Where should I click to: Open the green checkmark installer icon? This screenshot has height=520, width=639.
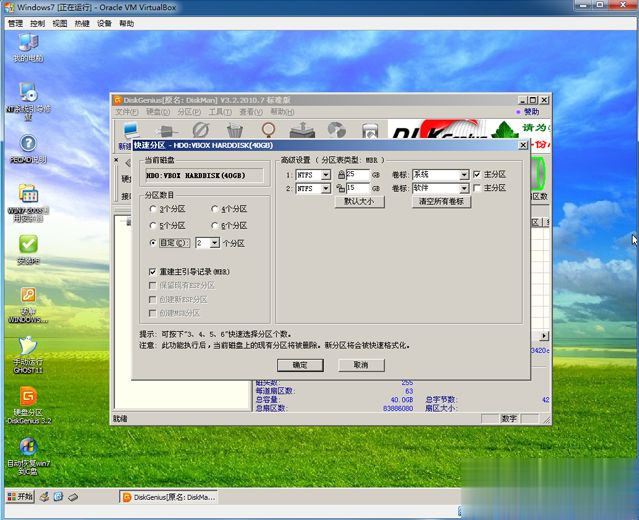click(x=28, y=250)
